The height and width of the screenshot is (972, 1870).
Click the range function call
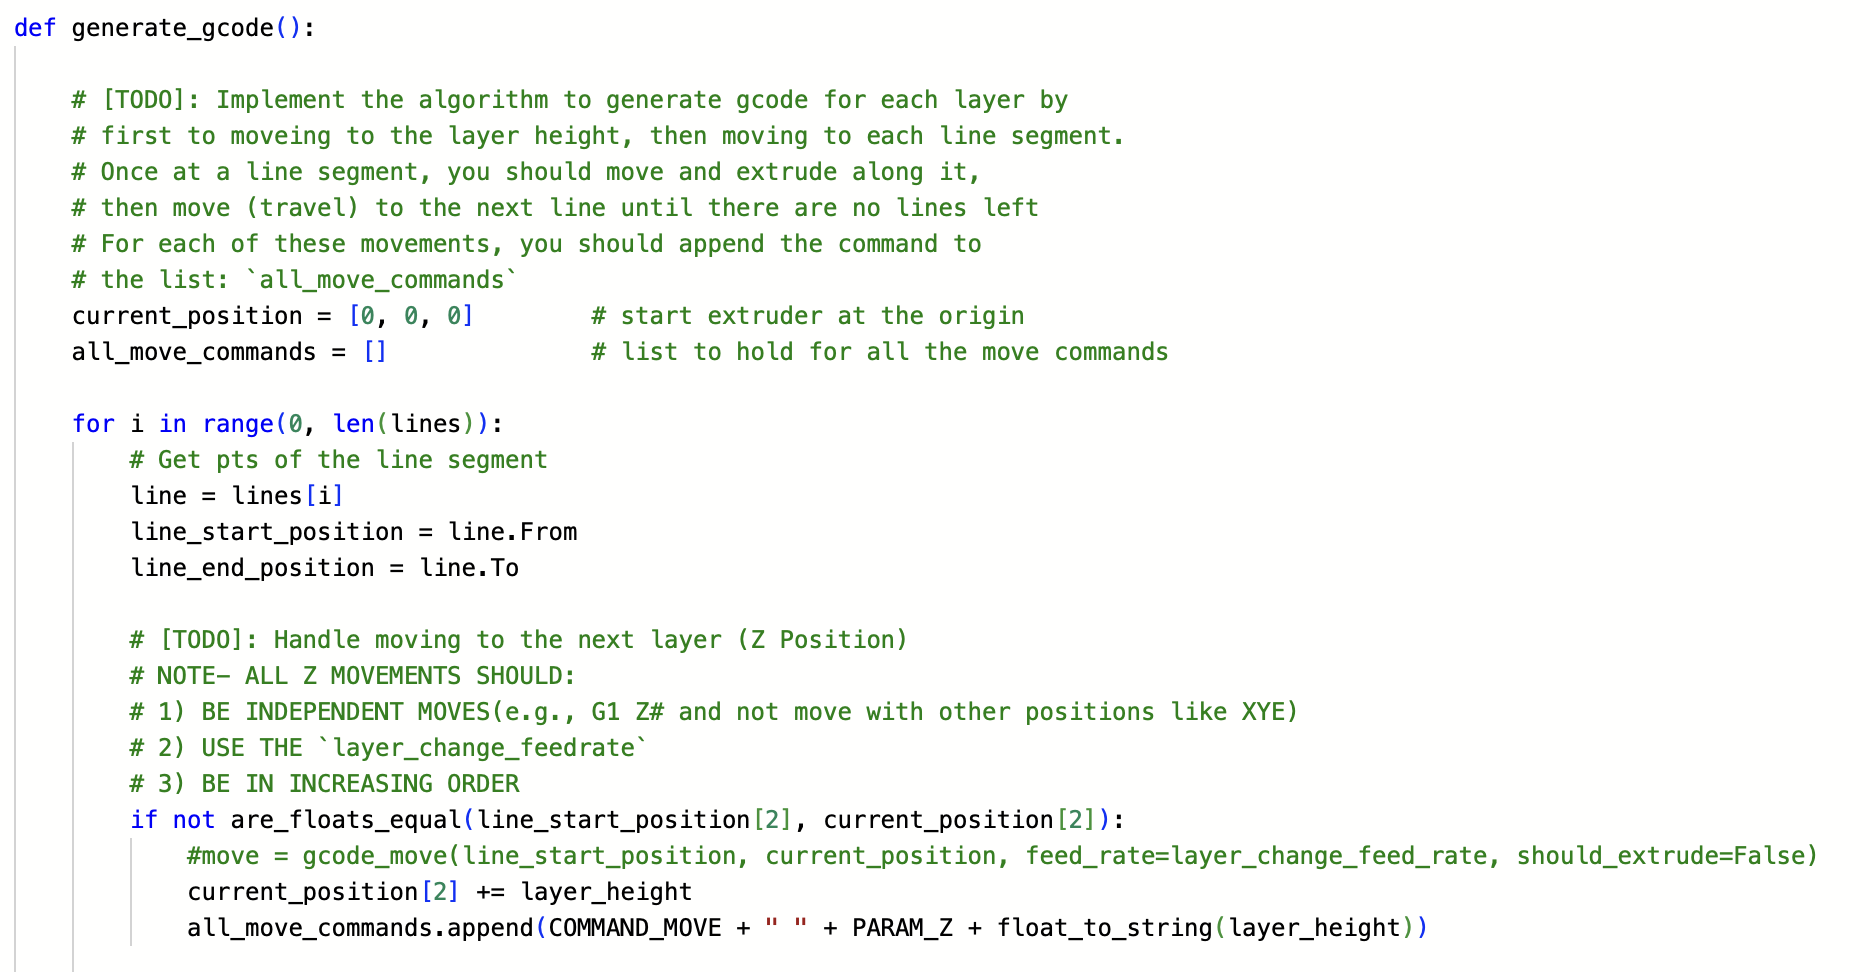[238, 424]
